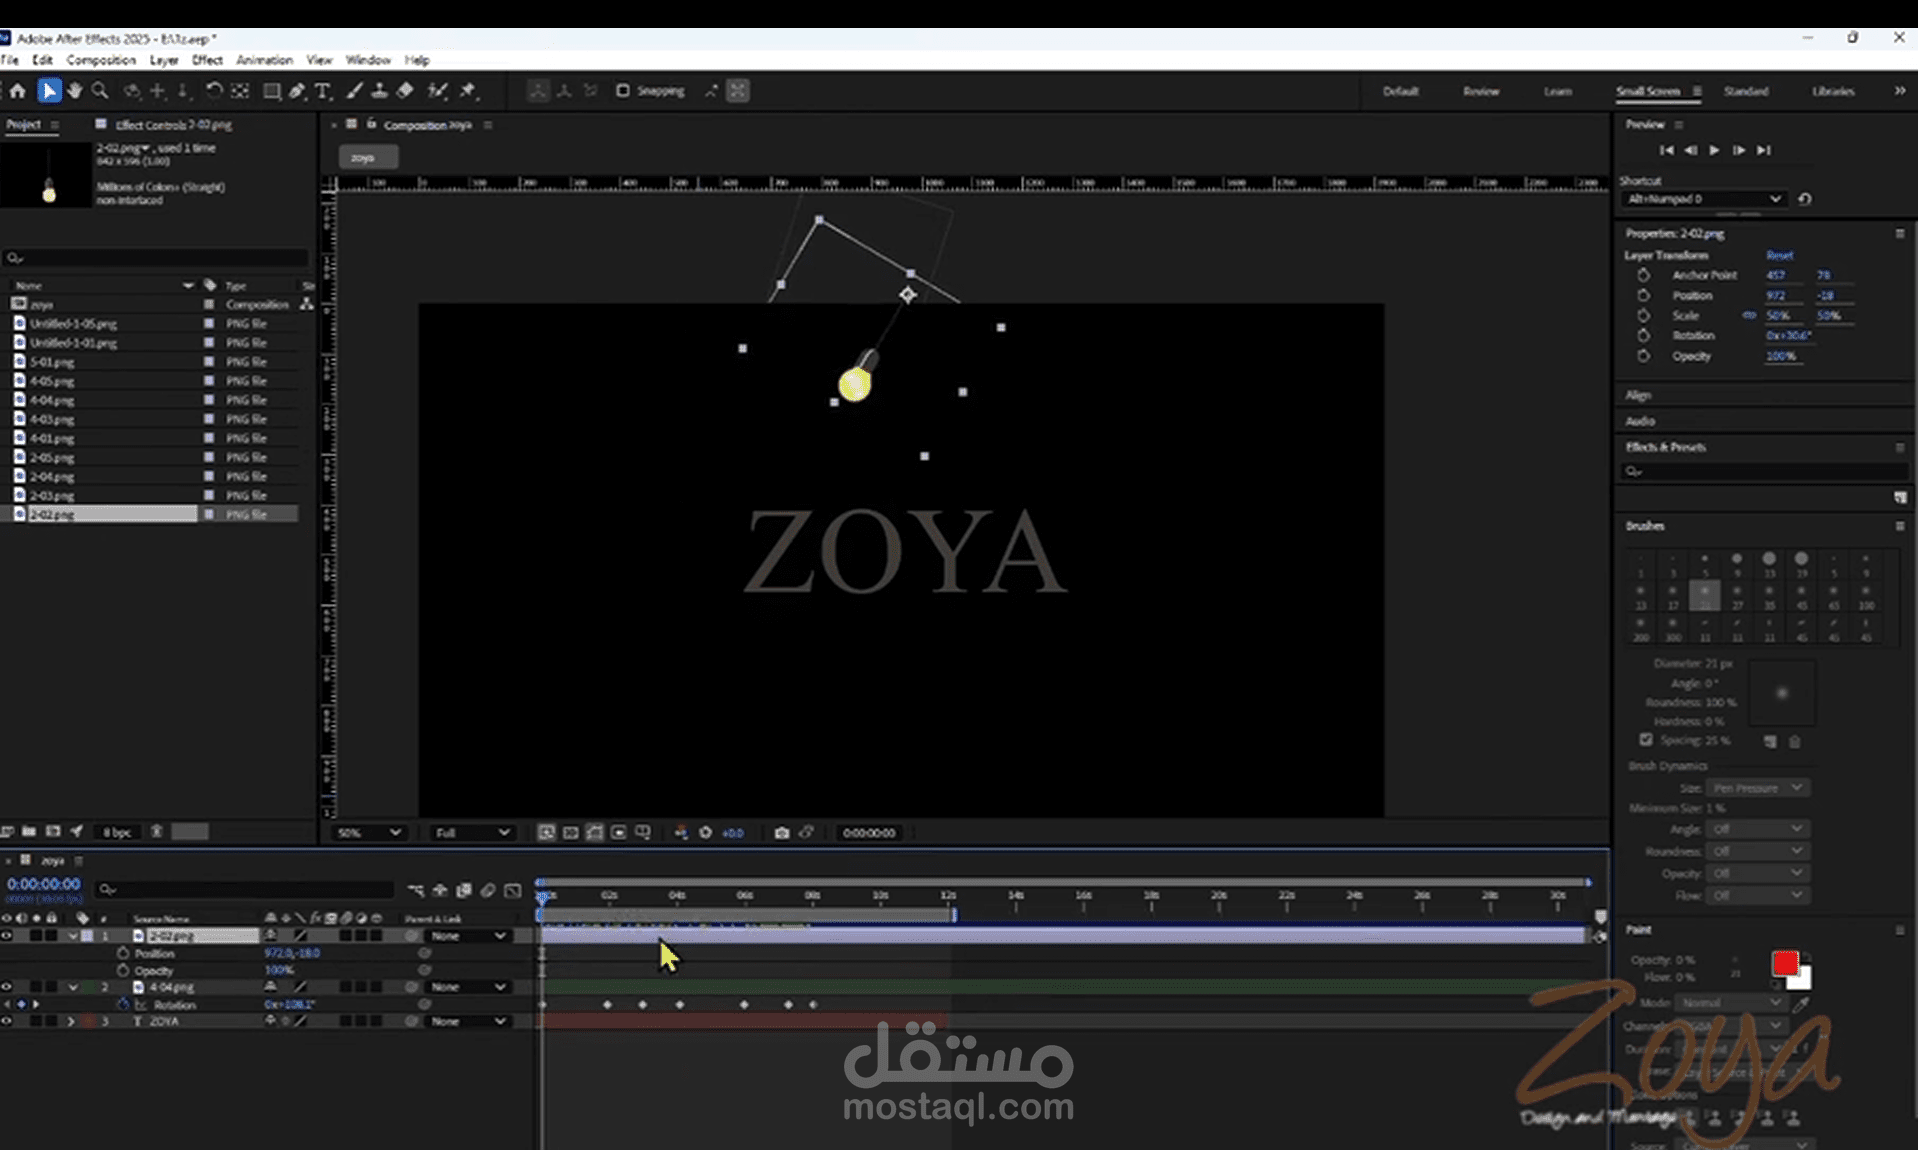Click the red foreground color swatch
This screenshot has width=1918, height=1150.
(1785, 963)
